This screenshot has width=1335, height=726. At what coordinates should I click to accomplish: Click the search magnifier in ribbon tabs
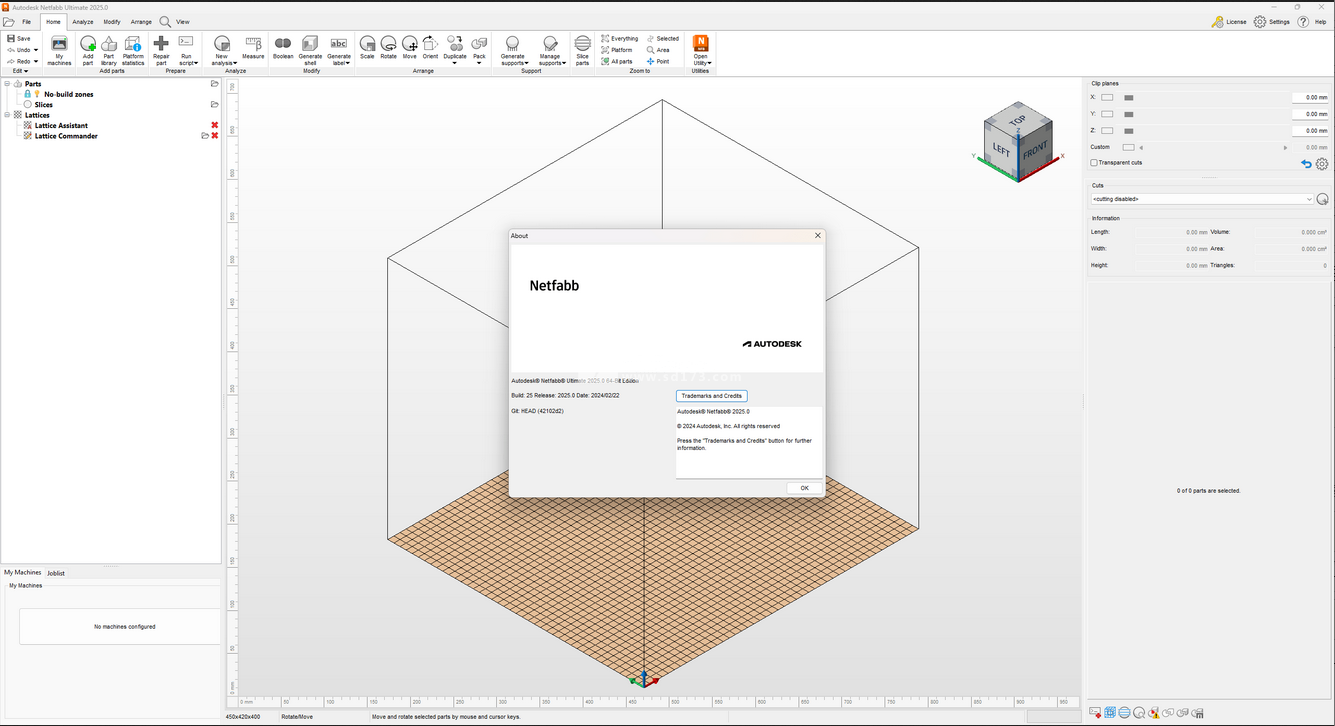click(165, 21)
